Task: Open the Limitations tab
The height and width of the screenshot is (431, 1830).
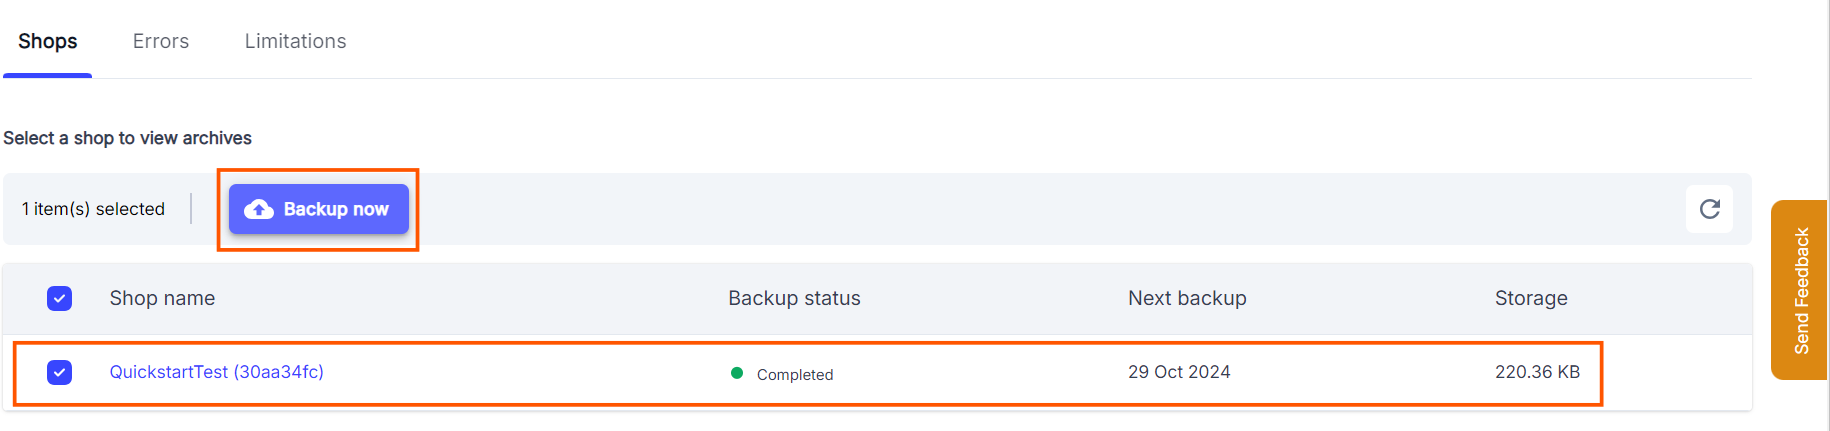Action: pyautogui.click(x=296, y=41)
